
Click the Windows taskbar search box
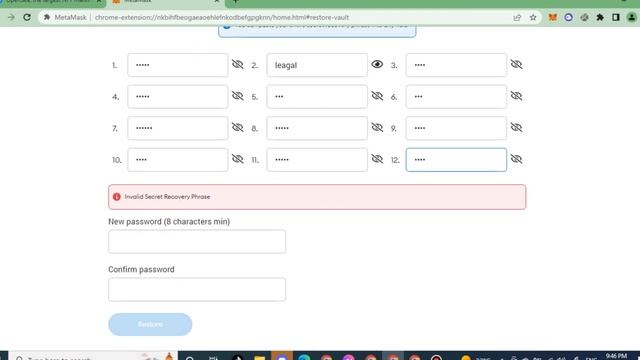(93, 357)
